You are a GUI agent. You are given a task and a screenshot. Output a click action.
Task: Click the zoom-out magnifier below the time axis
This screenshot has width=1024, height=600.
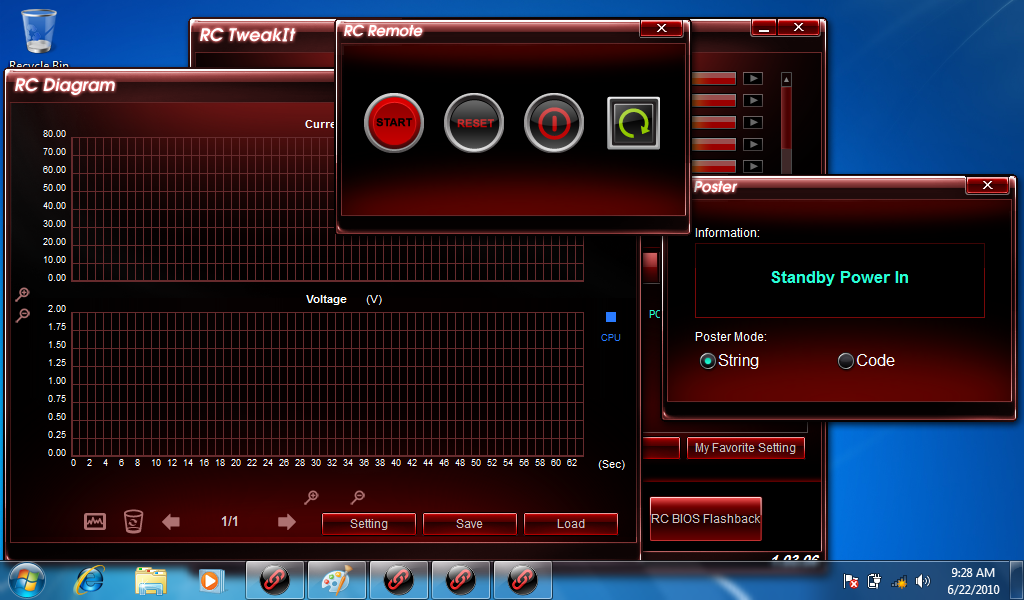pos(357,497)
